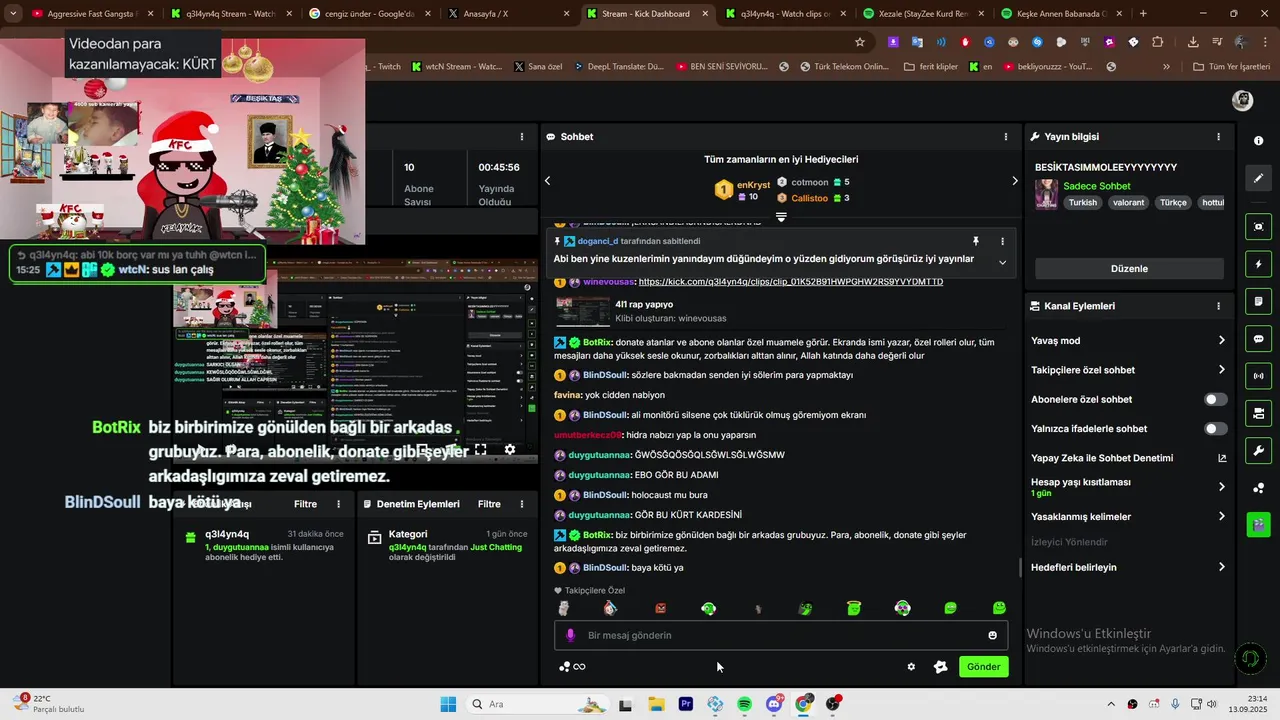Click the chat panel scrollbar
This screenshot has height=720, width=1280.
(1020, 568)
